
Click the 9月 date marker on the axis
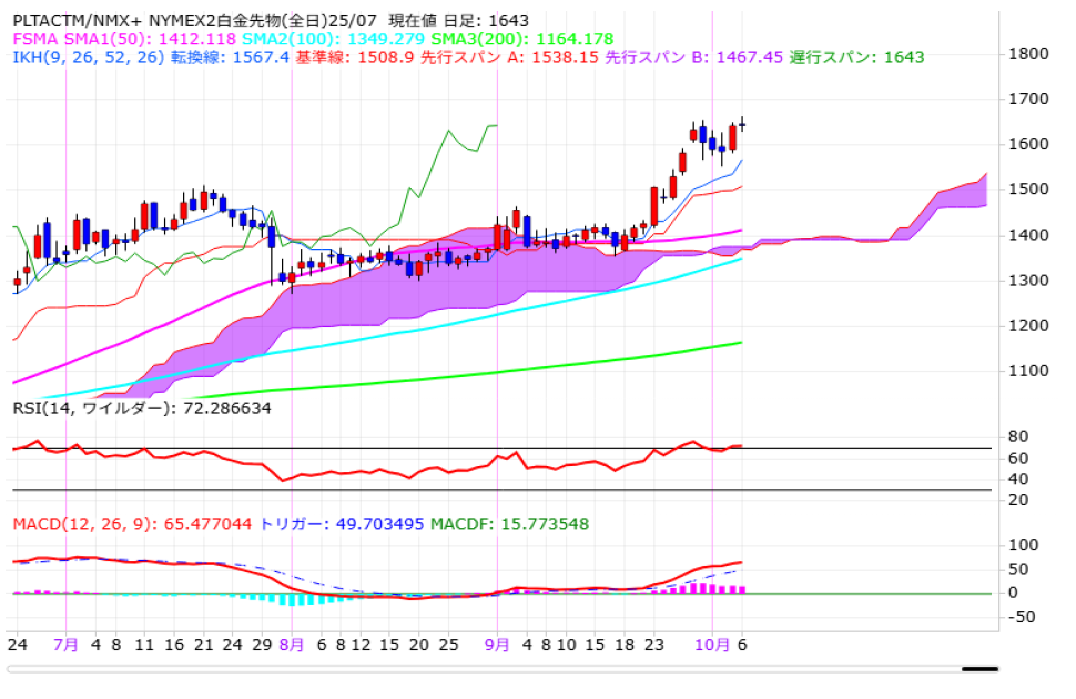pyautogui.click(x=498, y=645)
